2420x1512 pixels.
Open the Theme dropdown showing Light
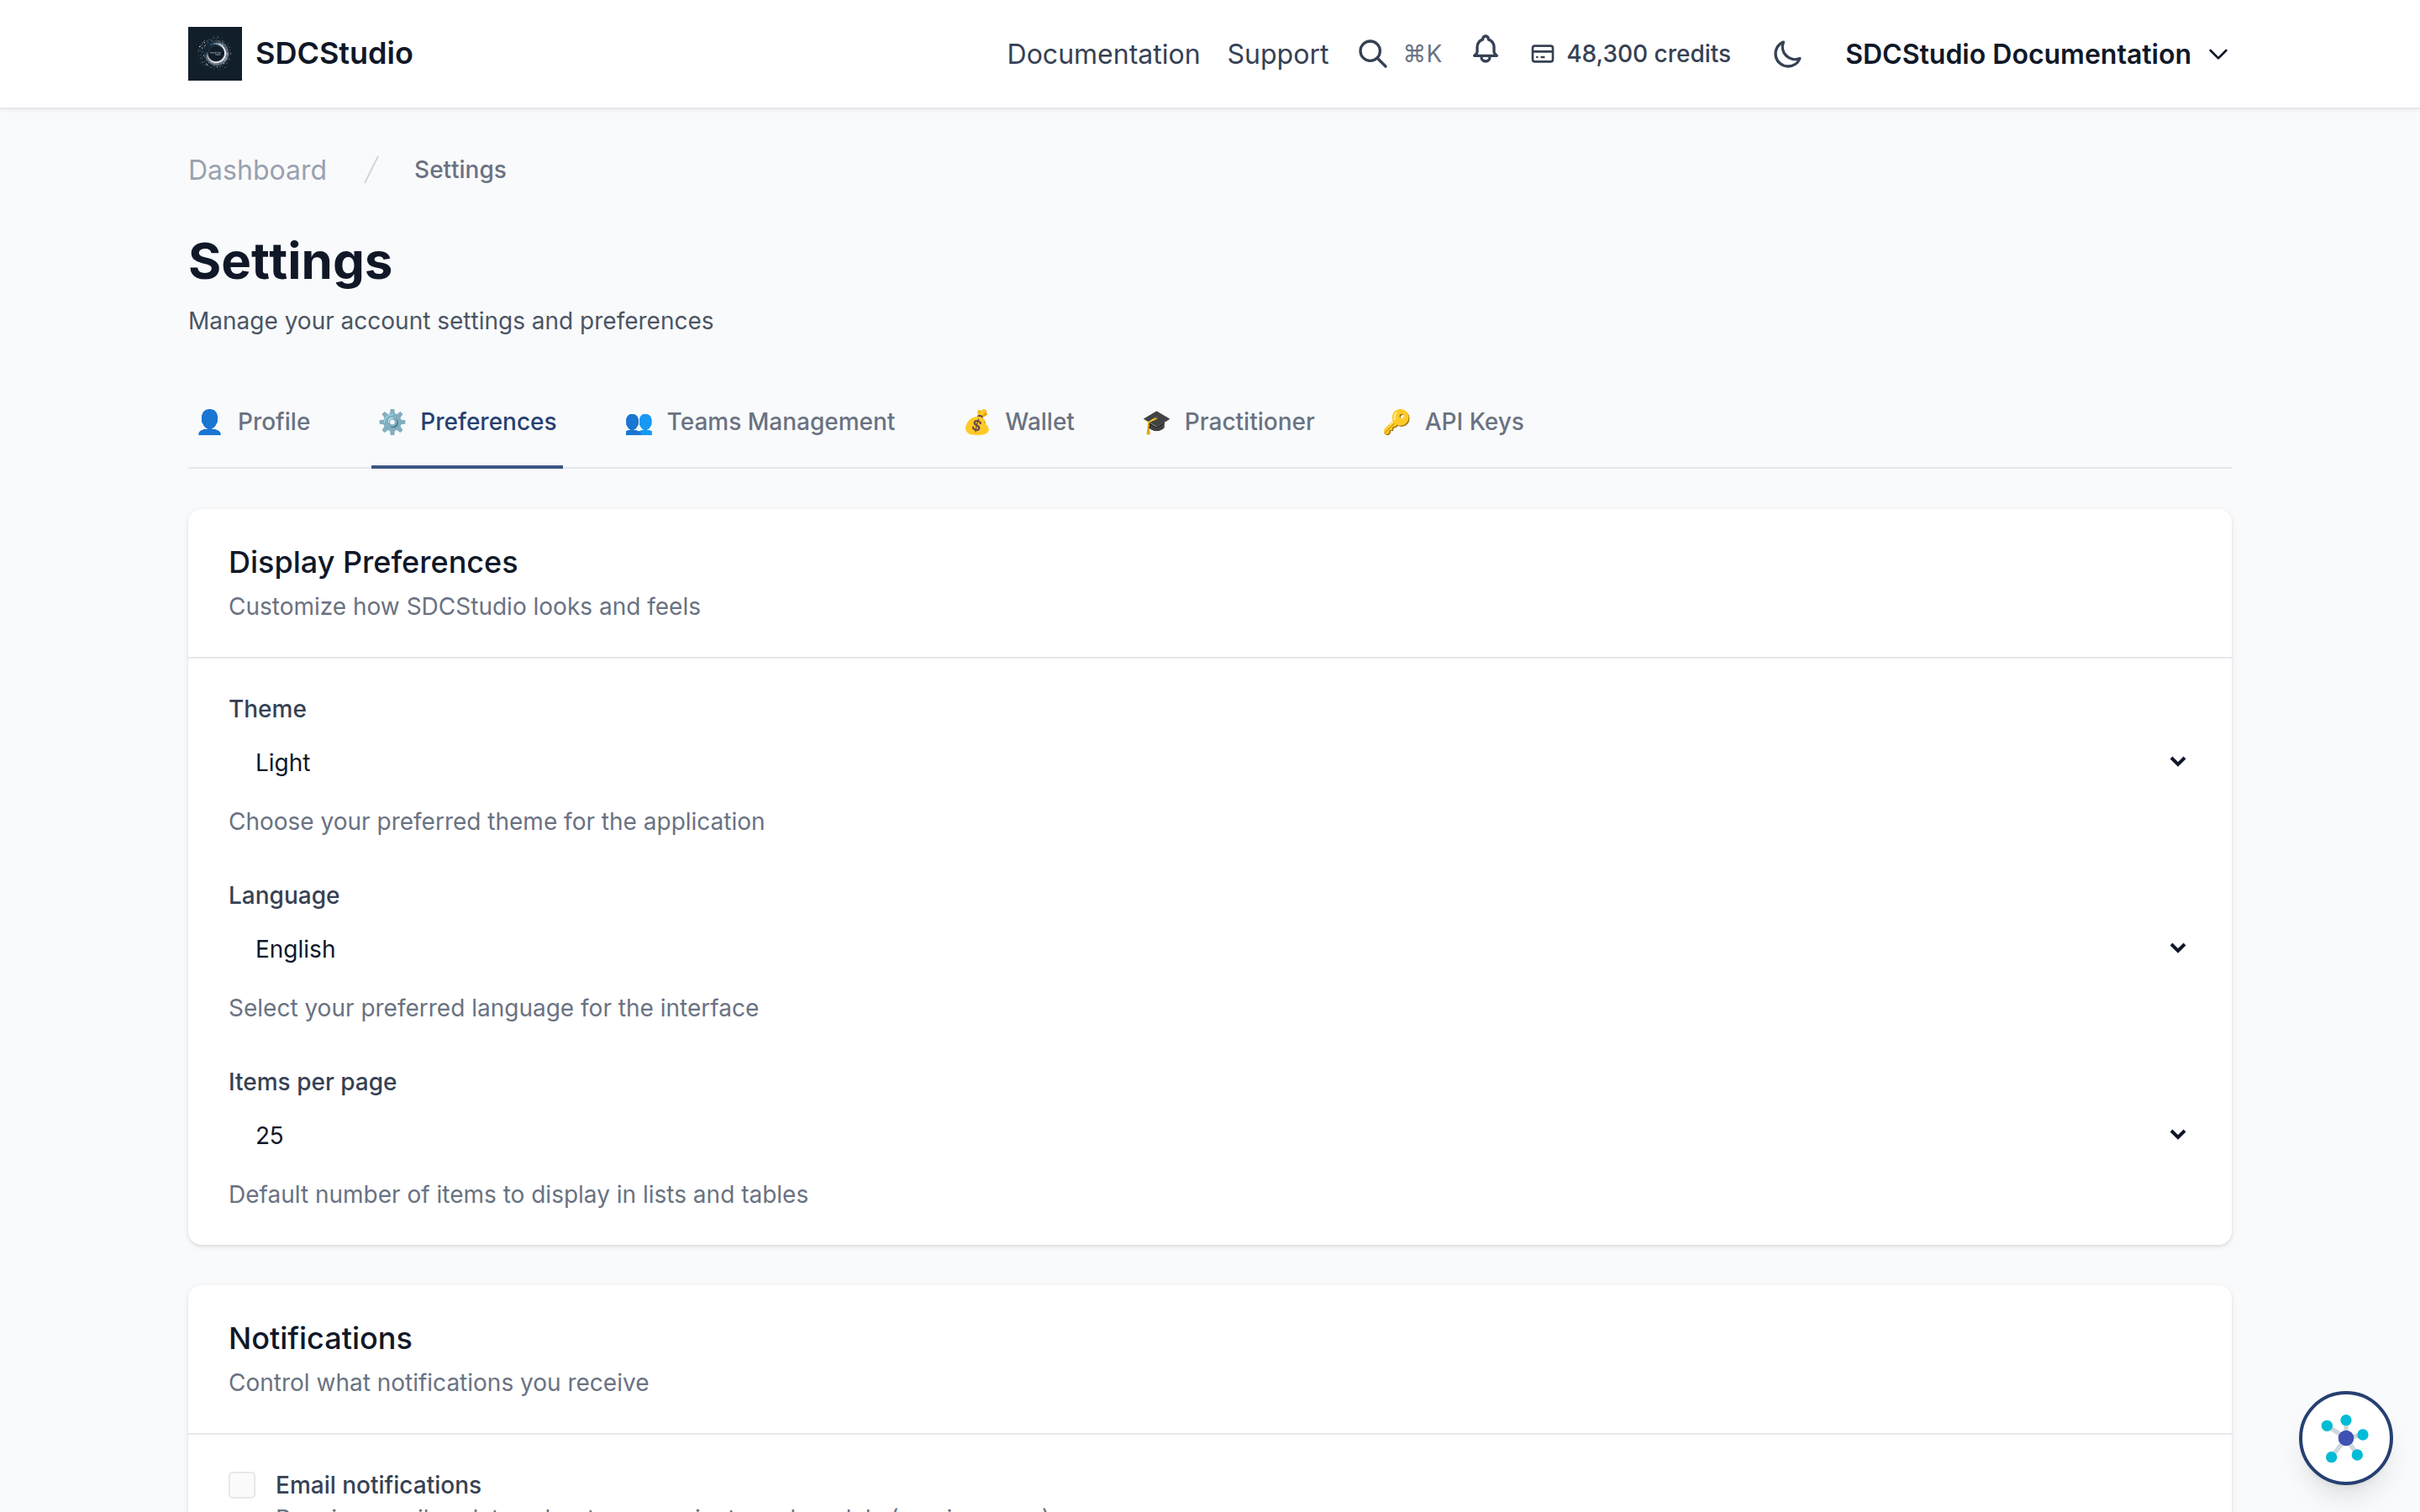tap(1209, 762)
